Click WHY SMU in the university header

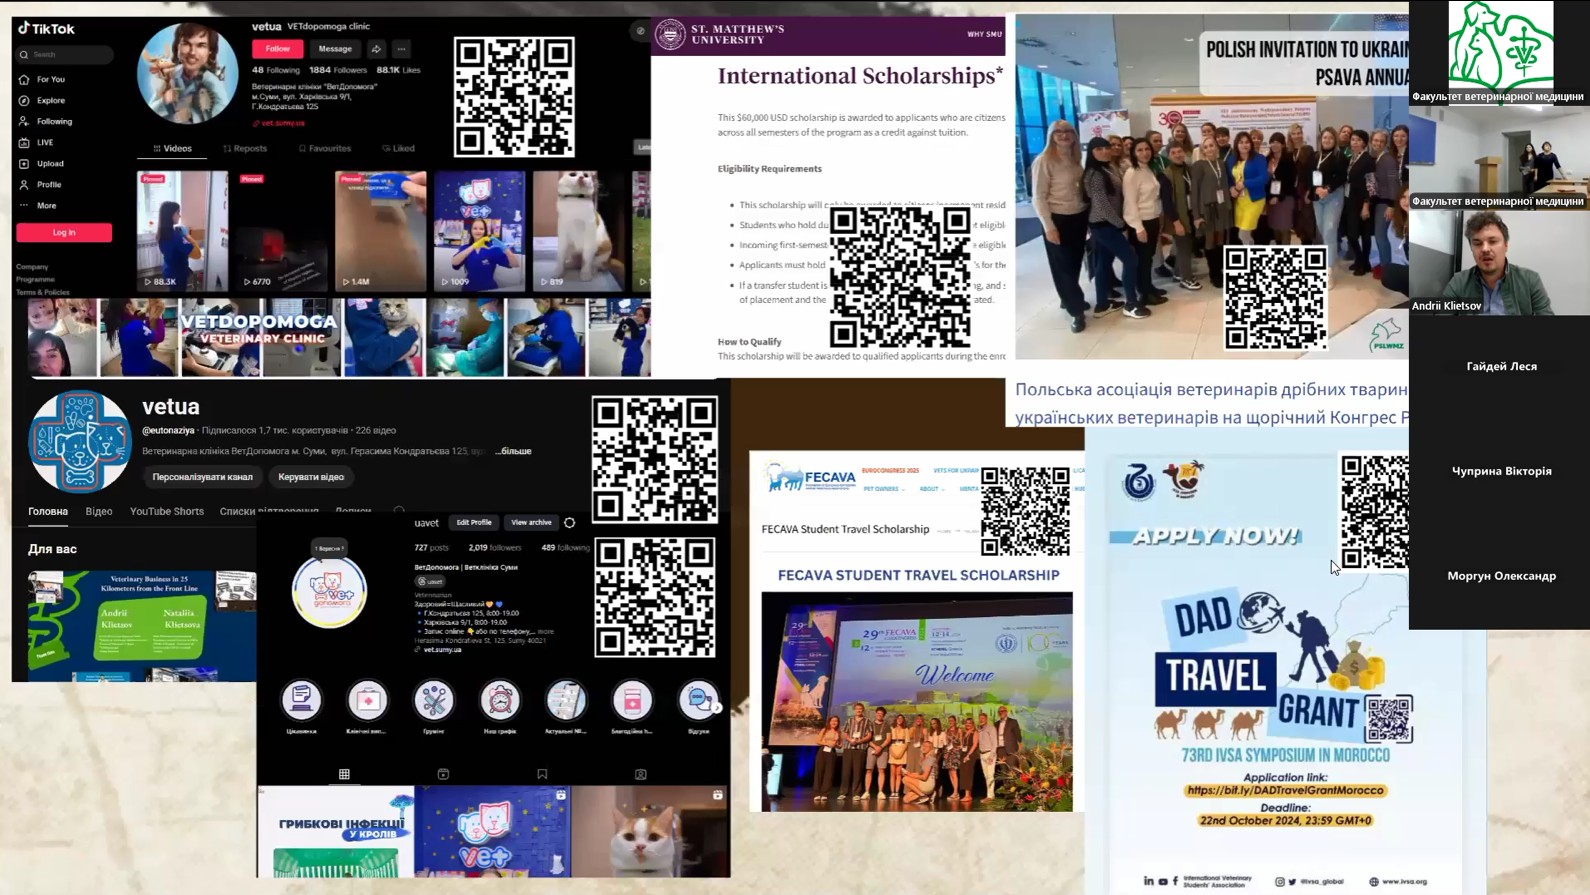[984, 34]
